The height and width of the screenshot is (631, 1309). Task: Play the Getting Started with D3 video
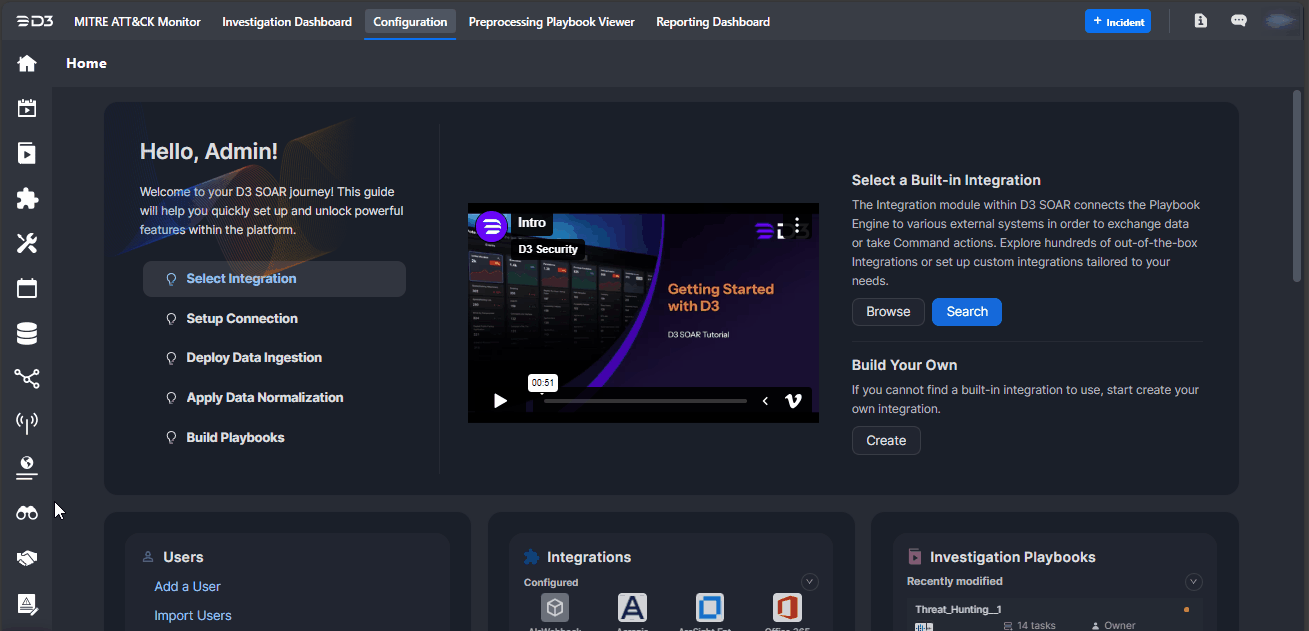501,401
